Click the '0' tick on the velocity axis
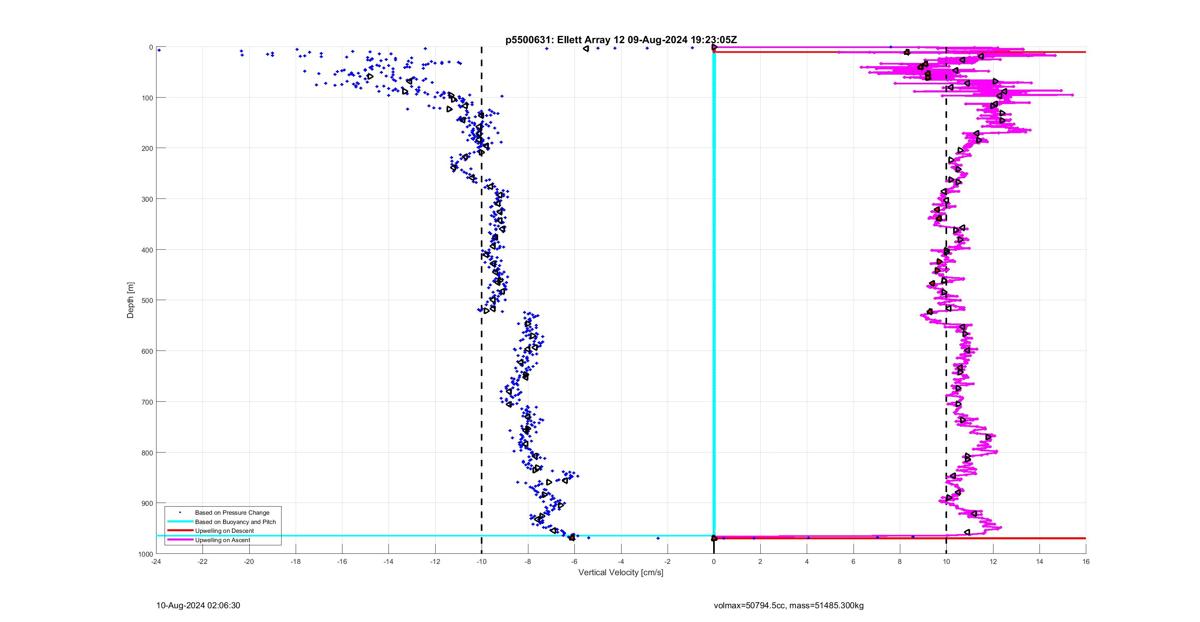The height and width of the screenshot is (622, 1200). tap(714, 561)
